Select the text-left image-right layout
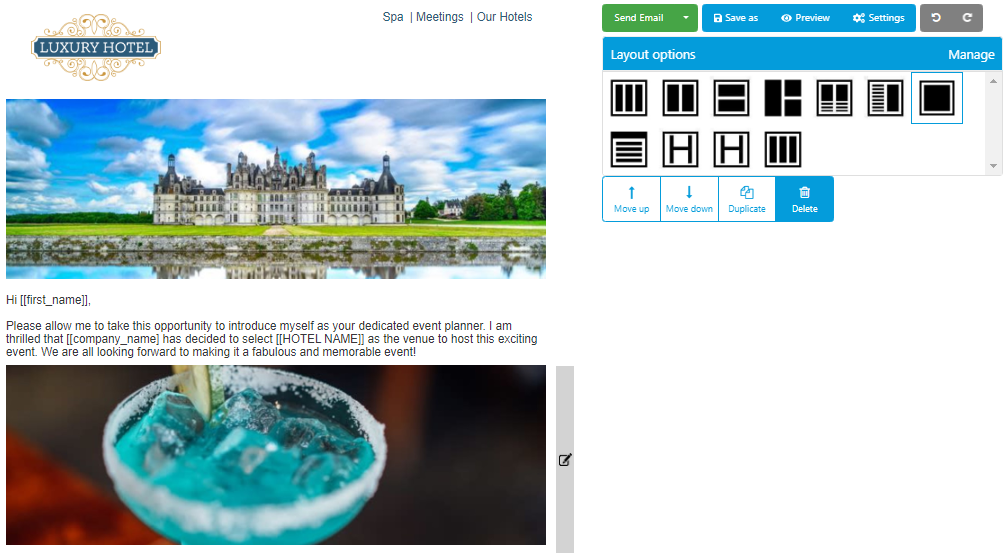This screenshot has height=556, width=1008. [x=885, y=98]
